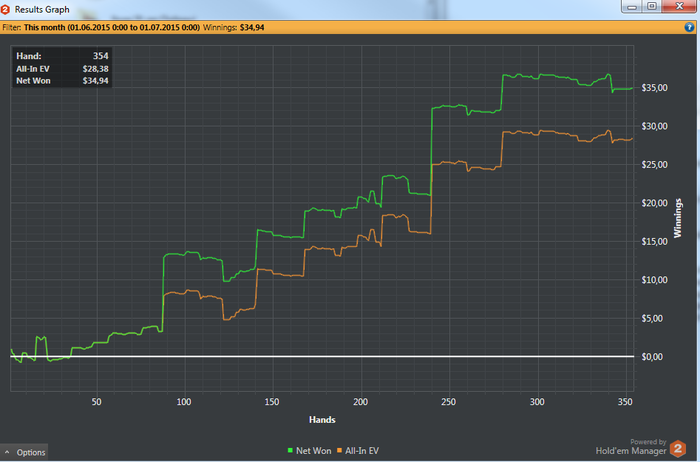
Task: Toggle the All-In EV legend entry
Action: (358, 451)
